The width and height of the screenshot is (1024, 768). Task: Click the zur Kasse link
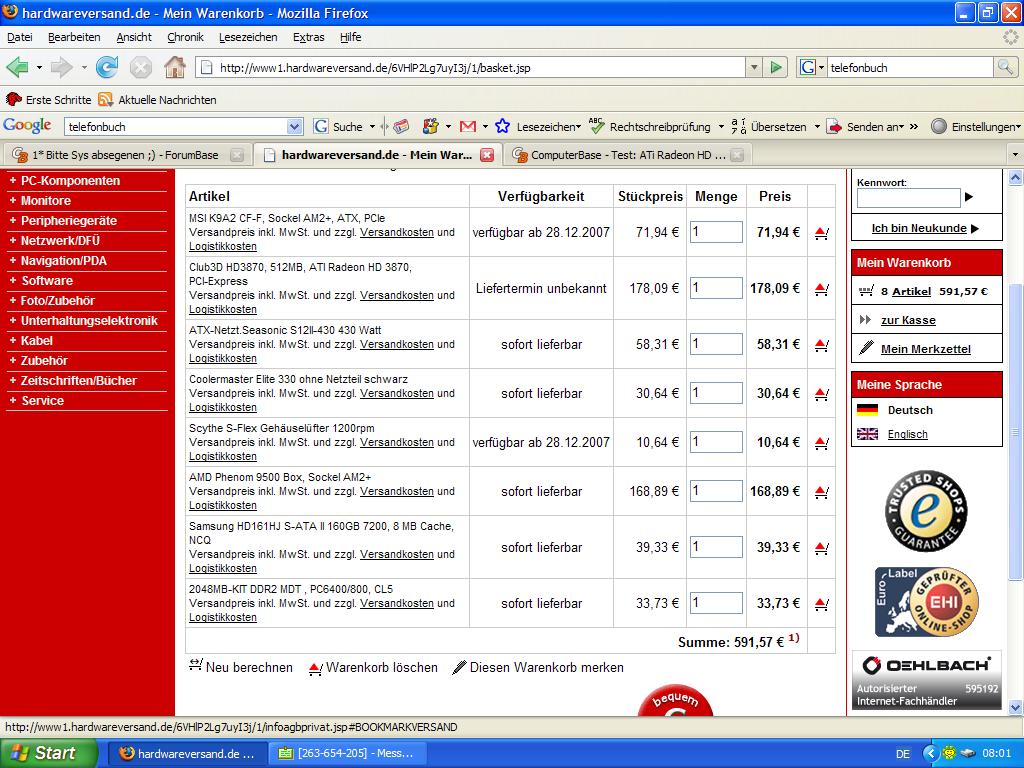908,320
